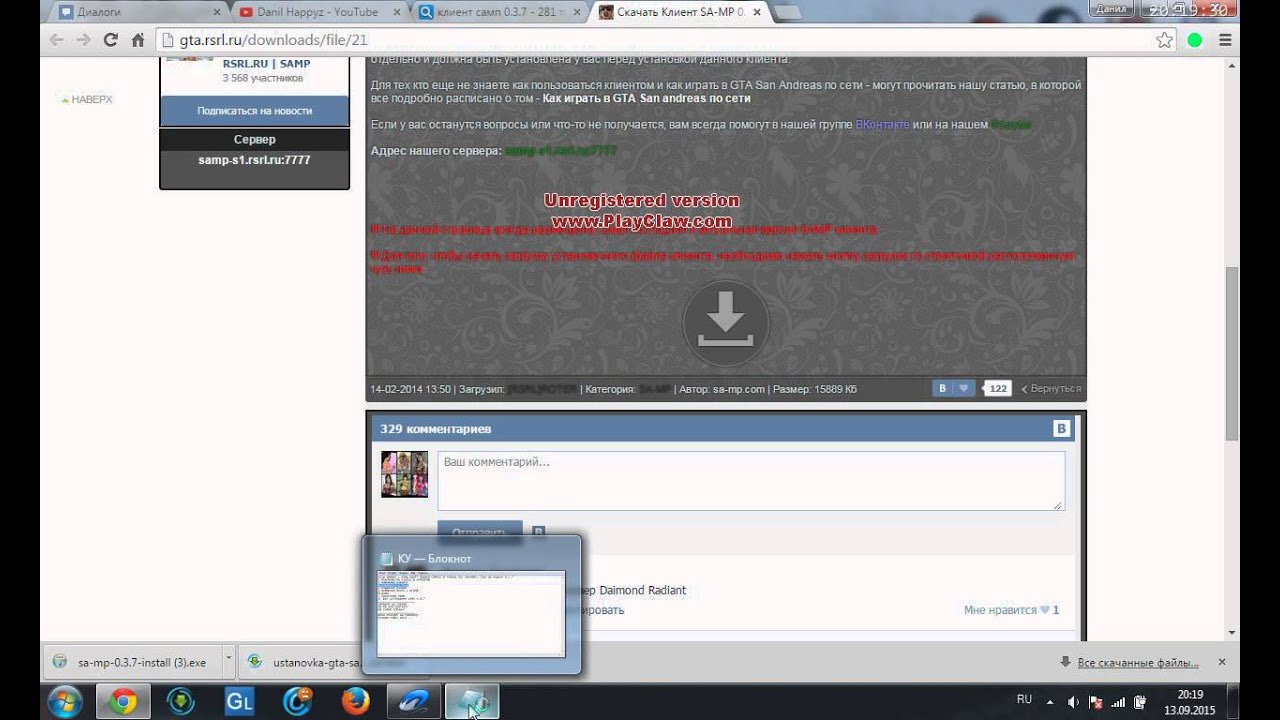Click the НАВЕРХ scroll-up link

coord(87,100)
